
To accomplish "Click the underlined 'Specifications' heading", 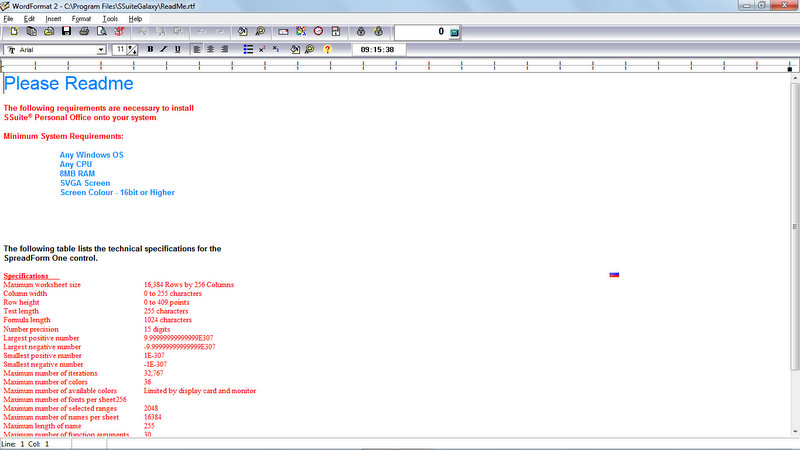I will [26, 276].
